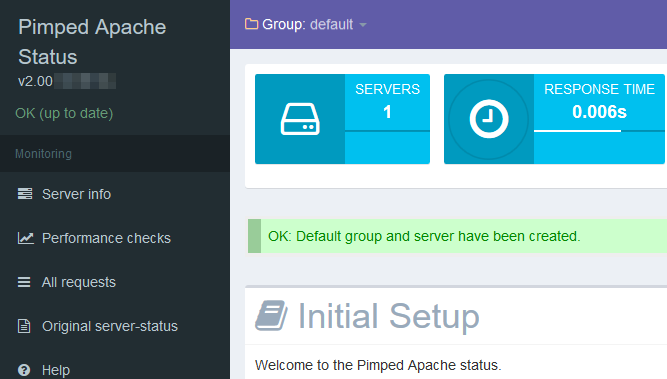Viewport: 667px width, 379px height.
Task: Click the Response Time progress bar
Action: point(599,131)
